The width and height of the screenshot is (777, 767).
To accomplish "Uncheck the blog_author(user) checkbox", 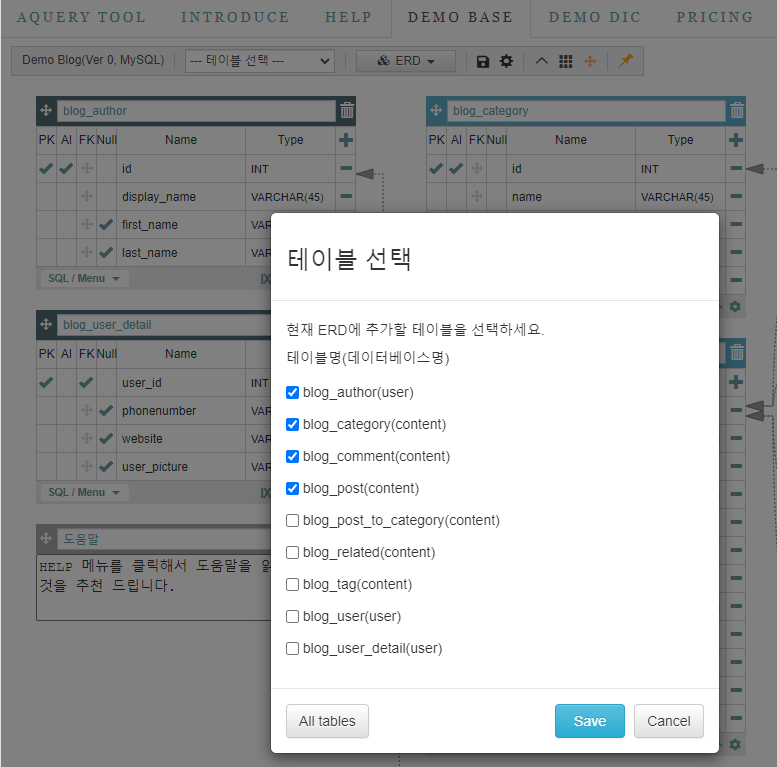I will pos(293,392).
